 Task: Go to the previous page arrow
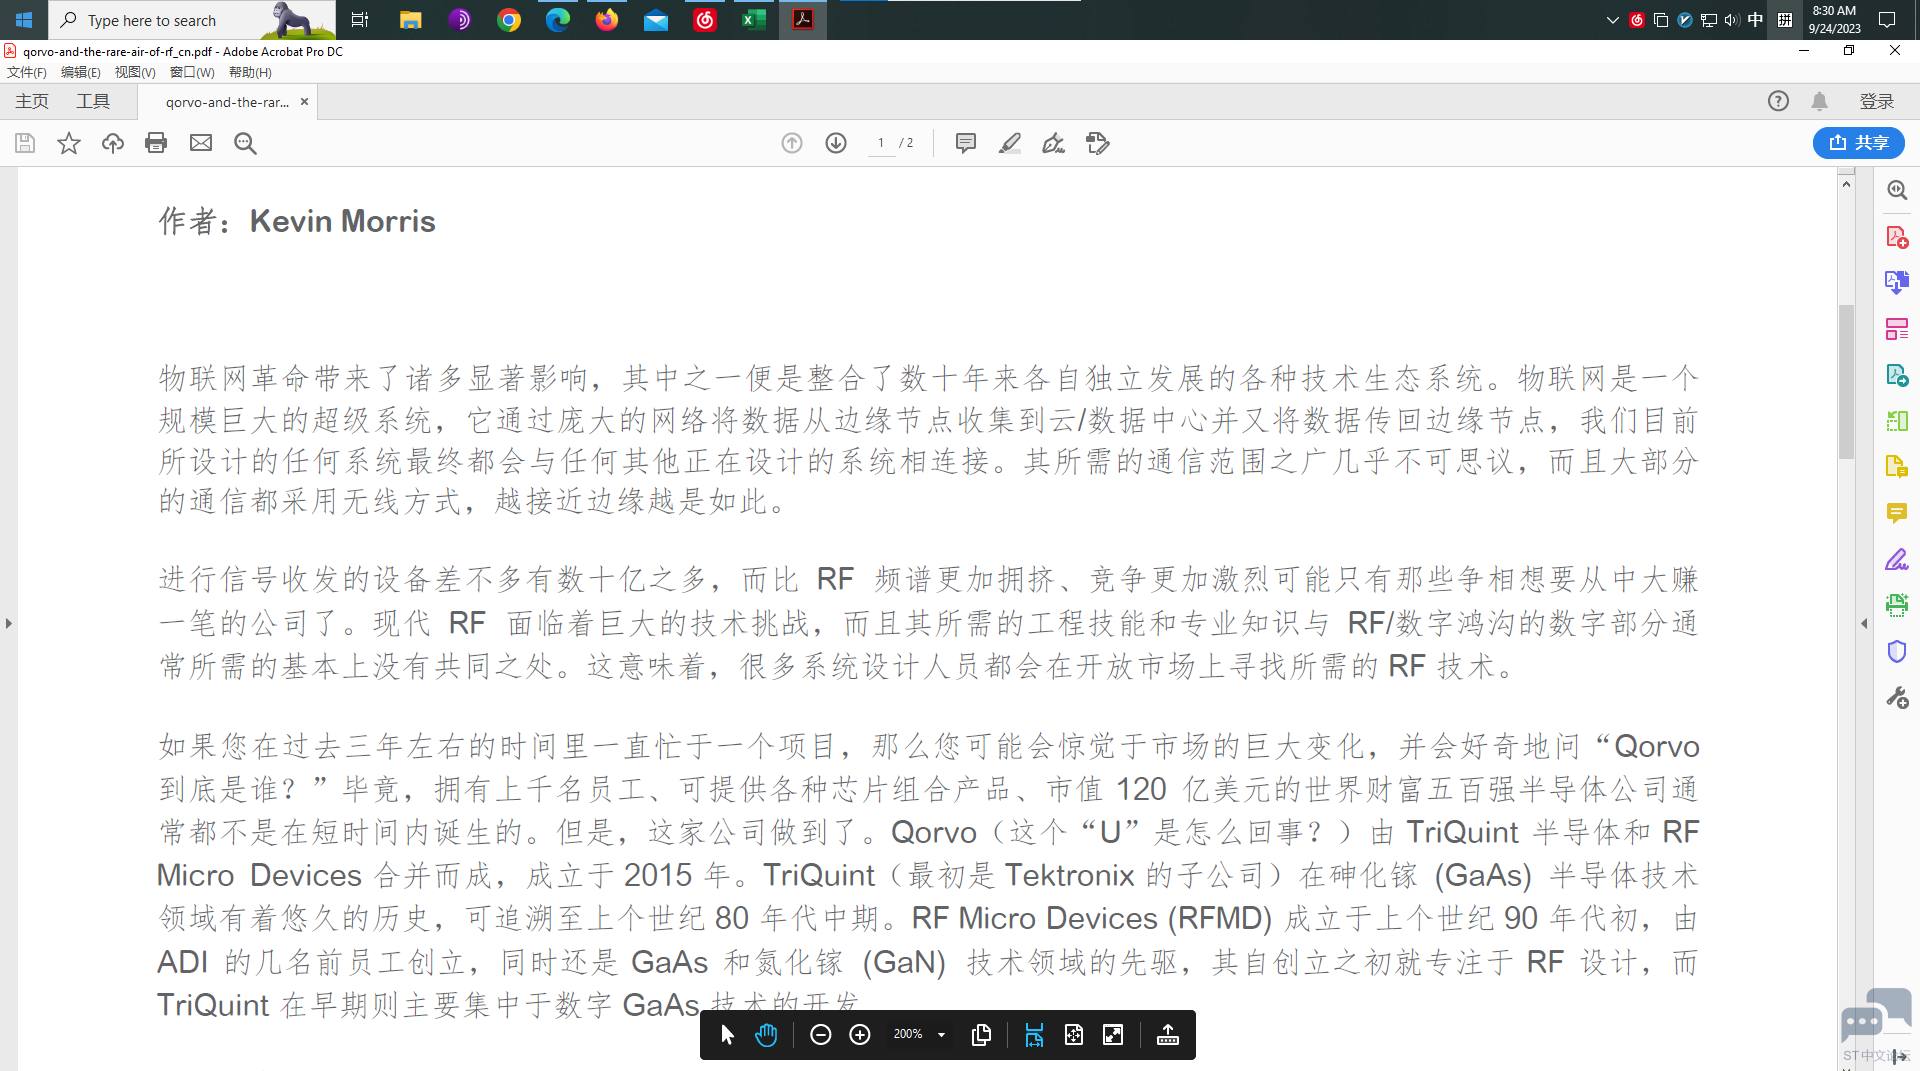(x=792, y=143)
